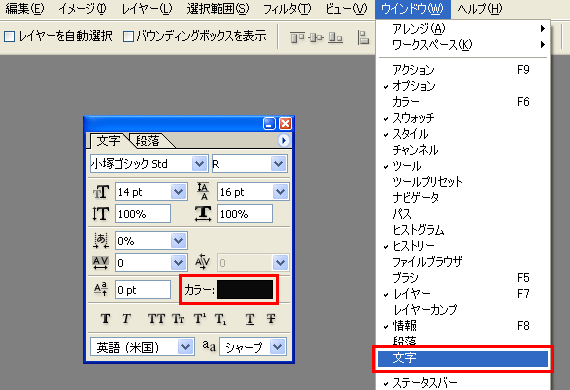570x390 pixels.
Task: Toggle superscript text style
Action: pyautogui.click(x=200, y=318)
